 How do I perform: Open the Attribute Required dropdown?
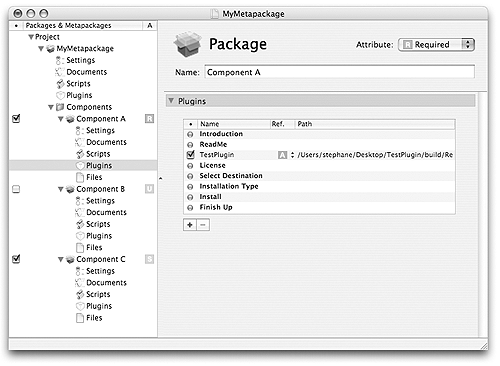436,45
